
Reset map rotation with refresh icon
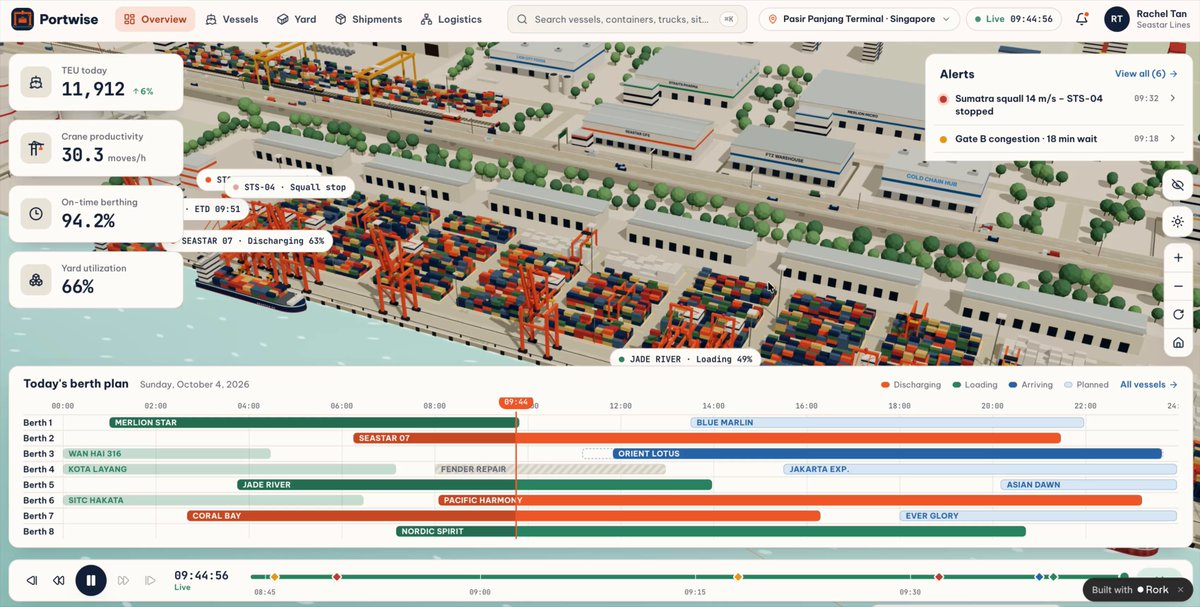tap(1178, 315)
